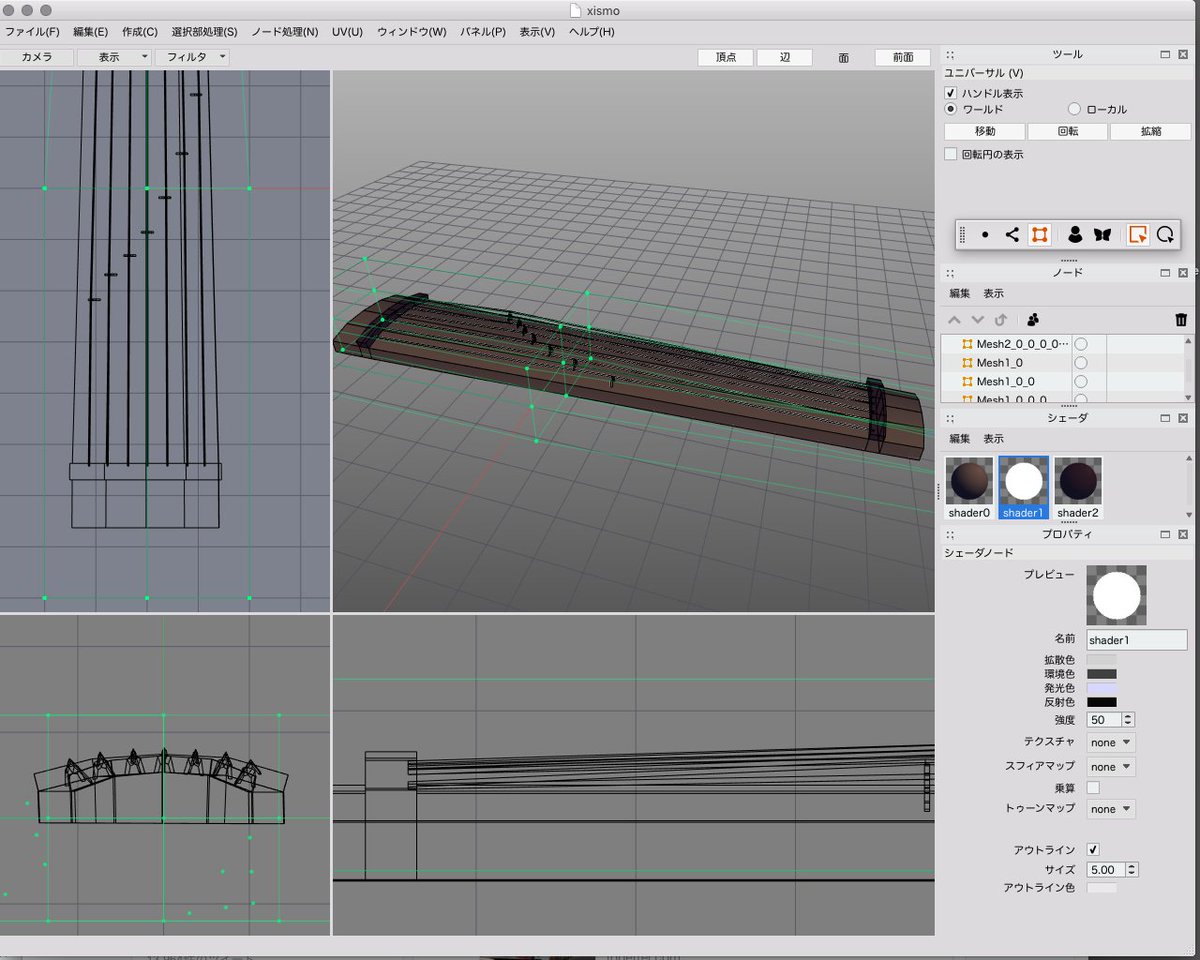Choose the lasso selection tool icon

[x=1165, y=235]
